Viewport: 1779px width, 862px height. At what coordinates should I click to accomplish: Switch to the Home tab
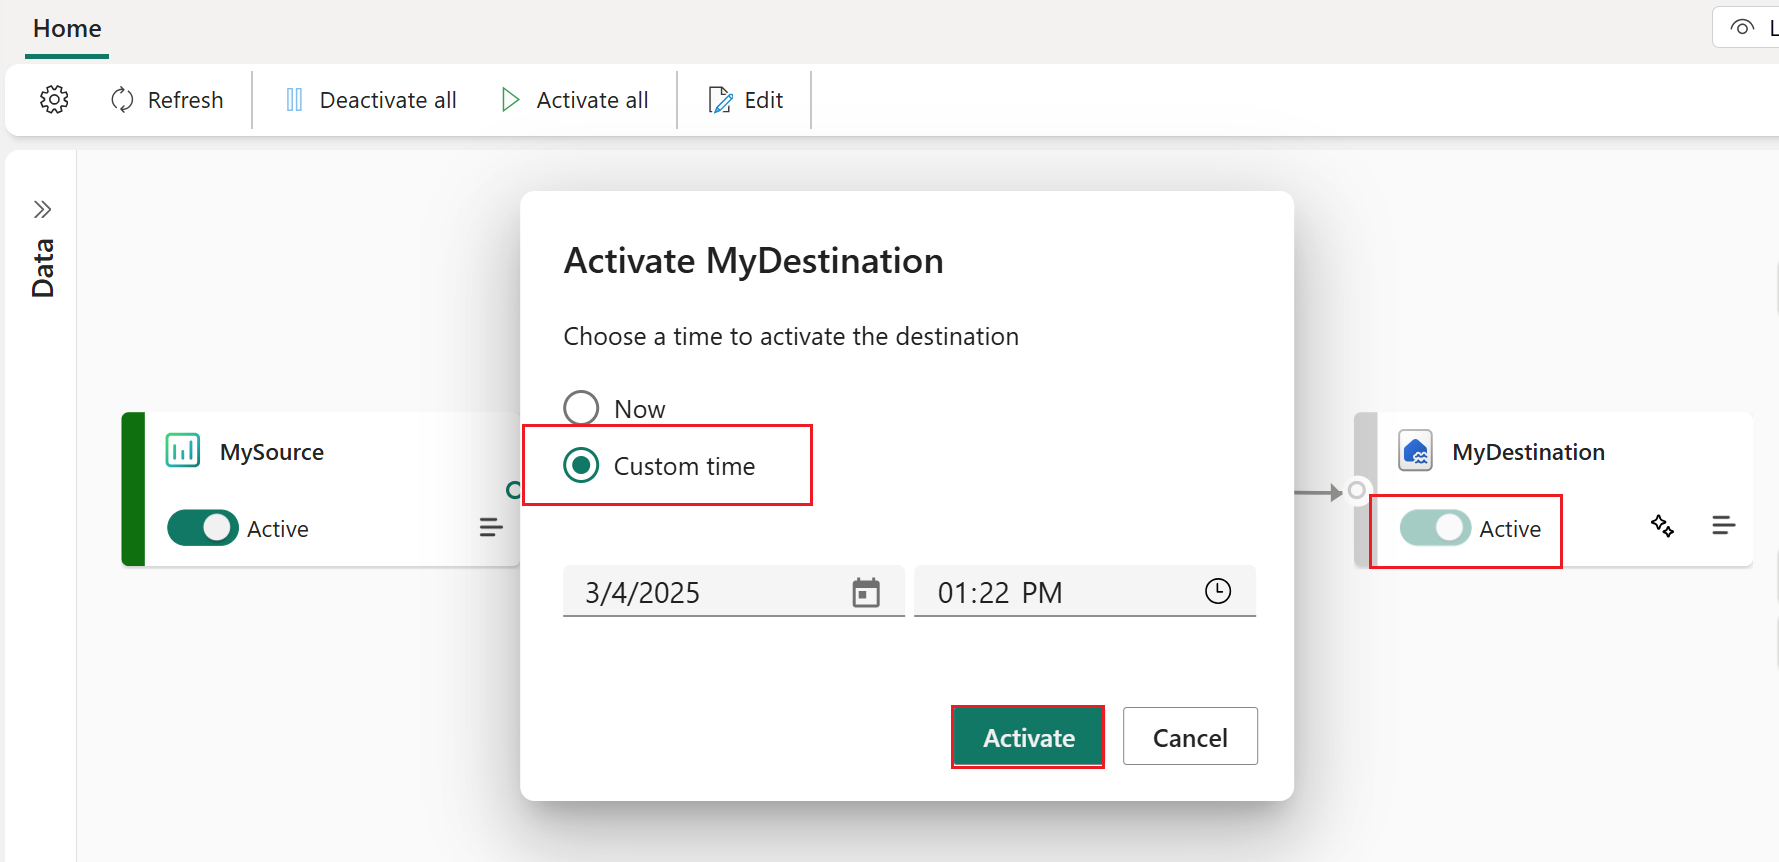pos(67,28)
